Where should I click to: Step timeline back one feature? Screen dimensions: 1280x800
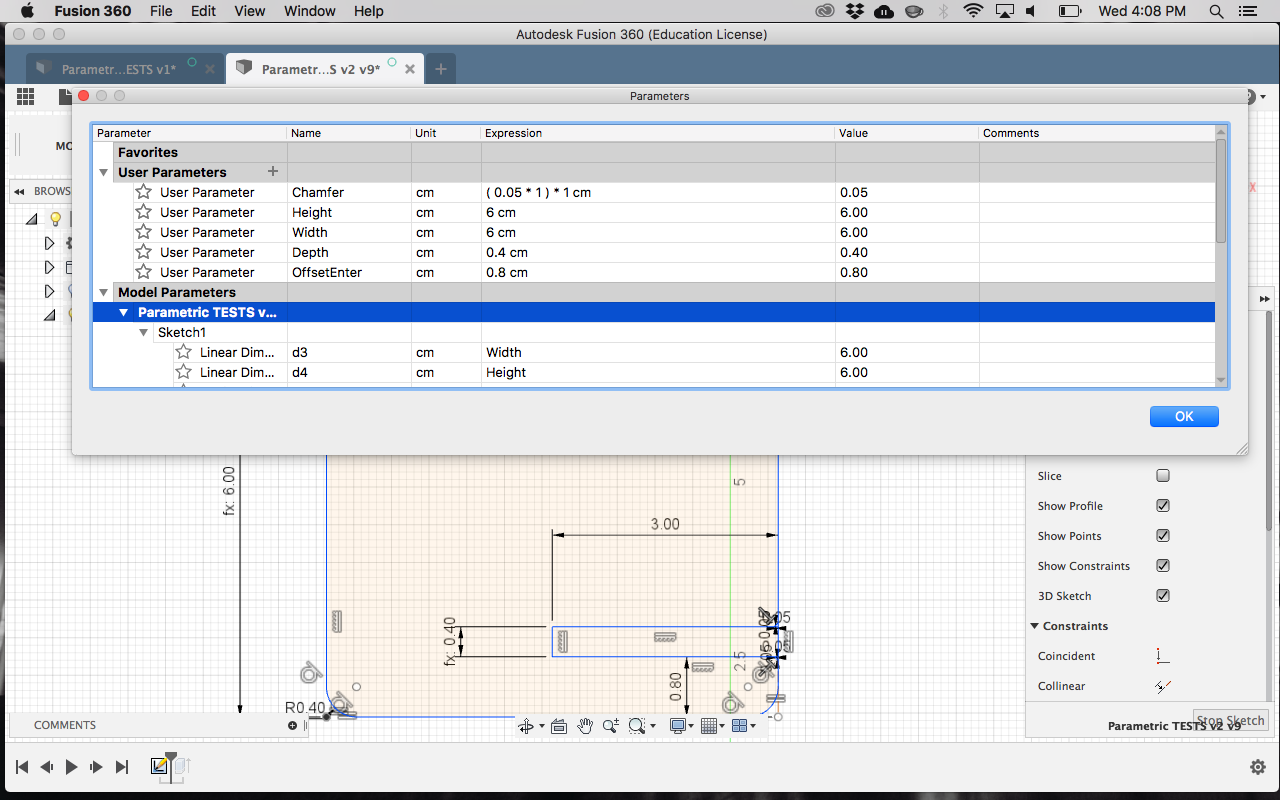(46, 767)
